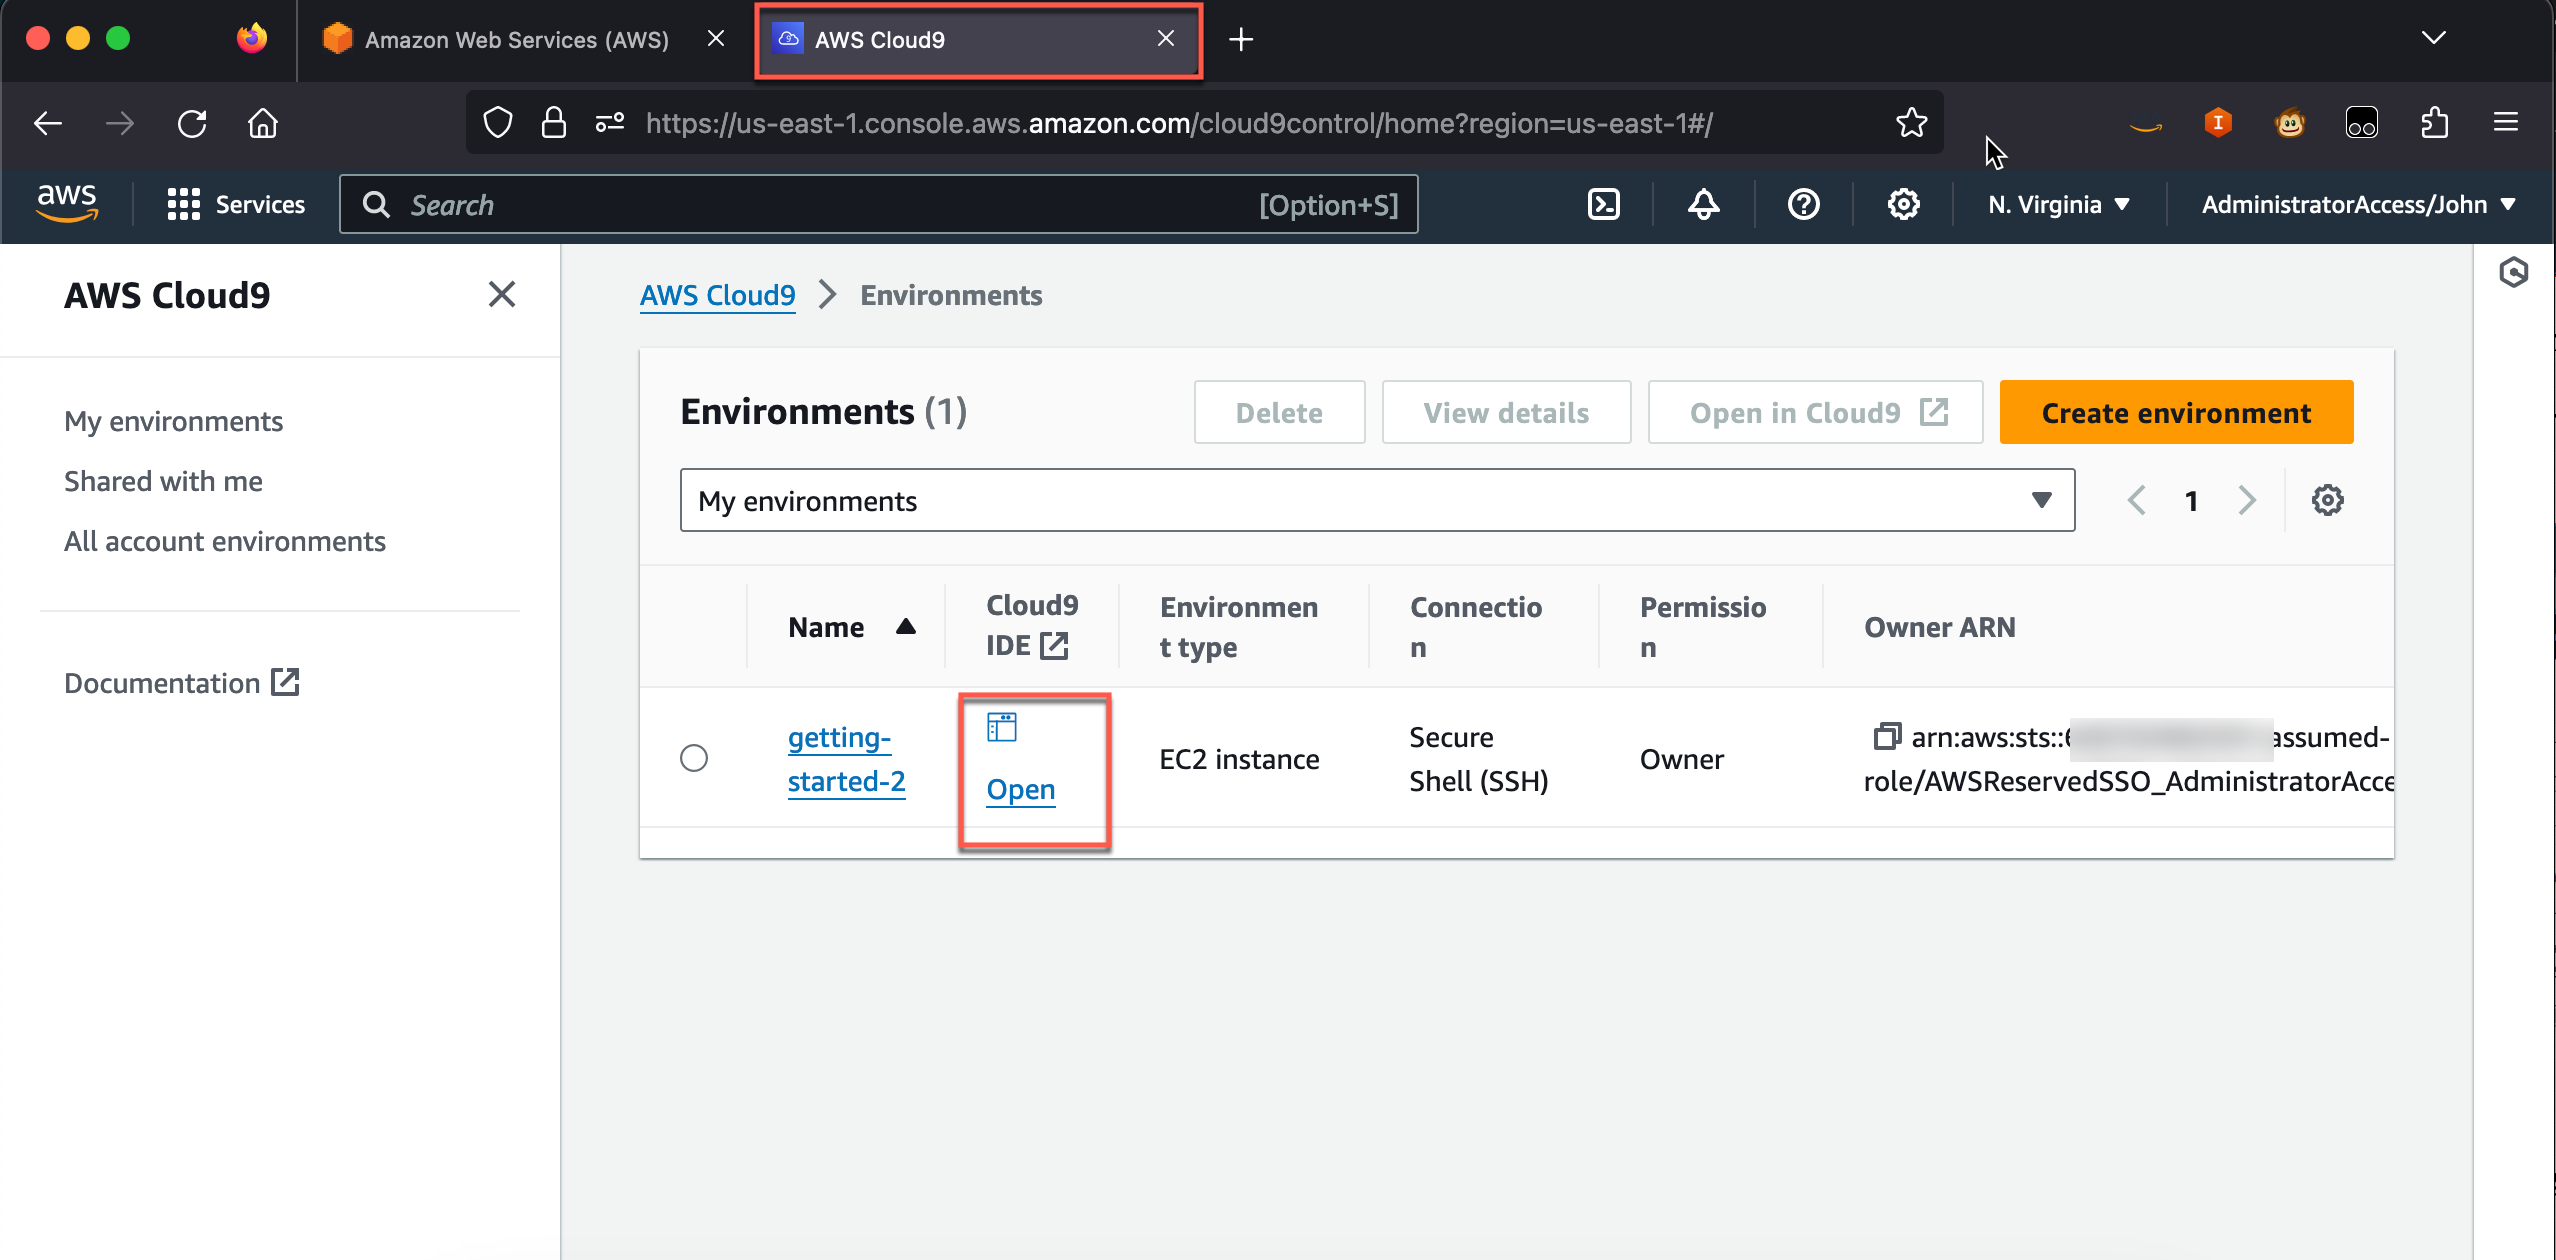
Task: Click the page number 1 indicator
Action: pos(2191,500)
